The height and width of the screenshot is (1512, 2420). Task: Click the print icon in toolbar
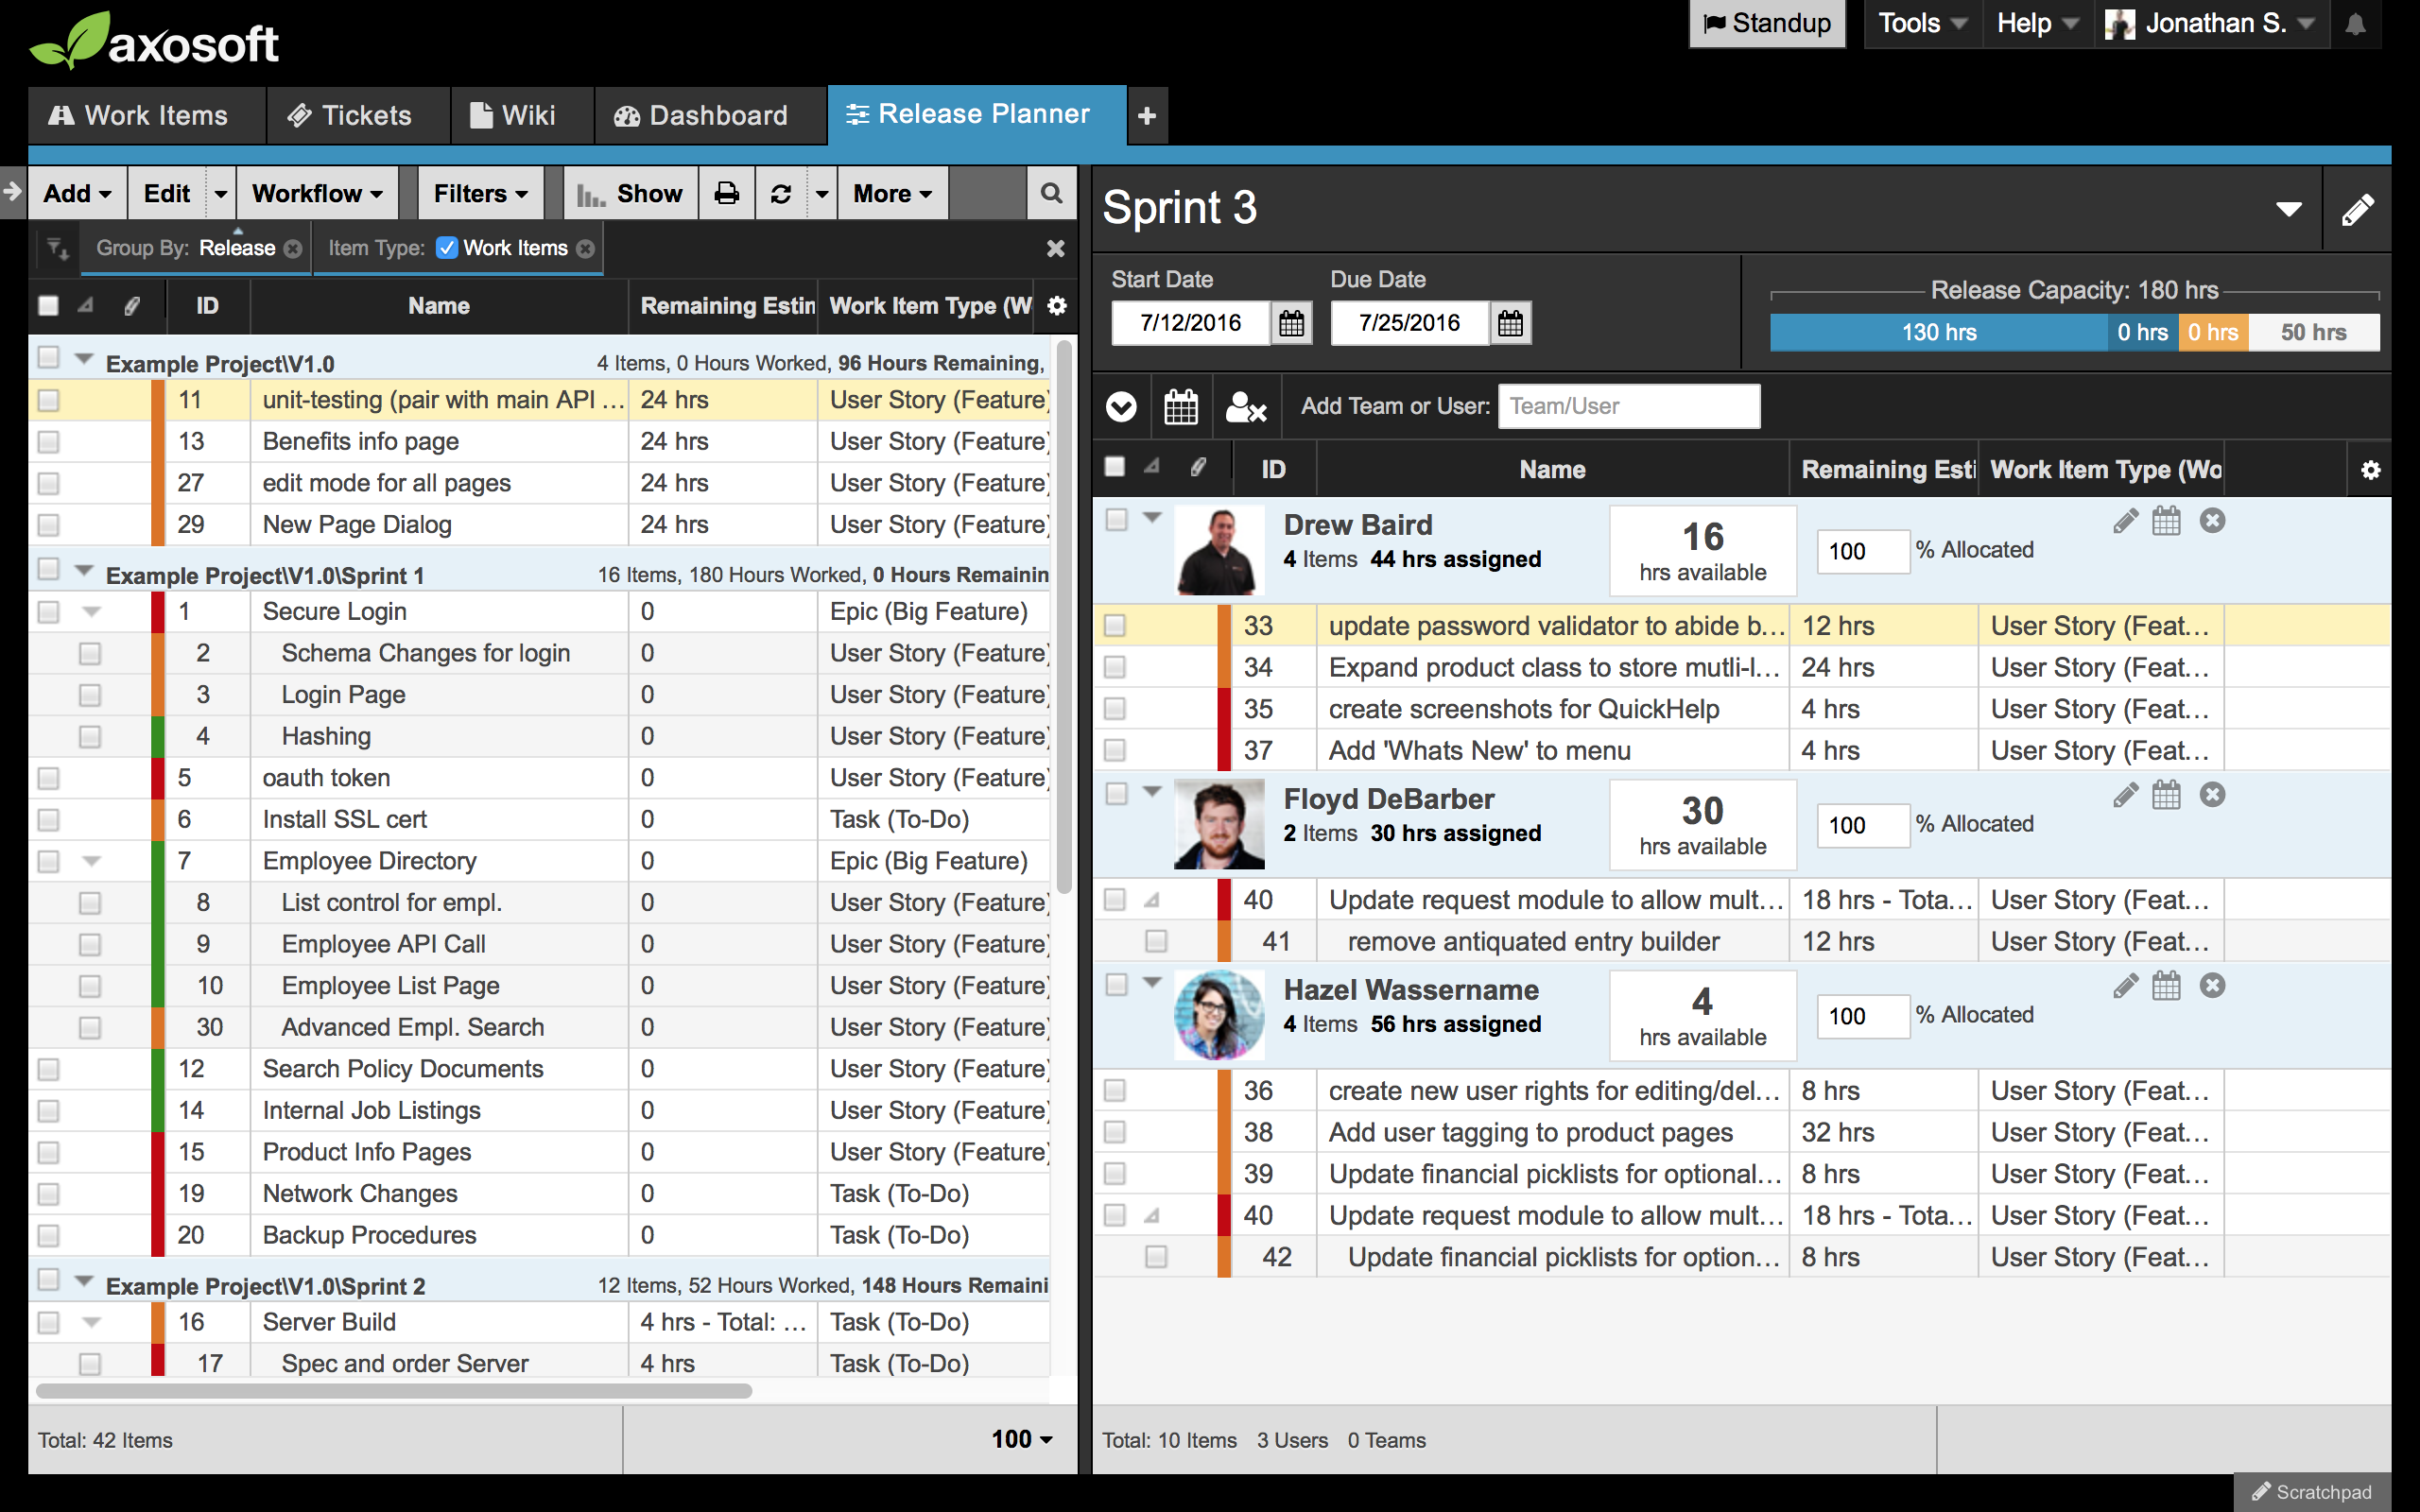point(727,193)
